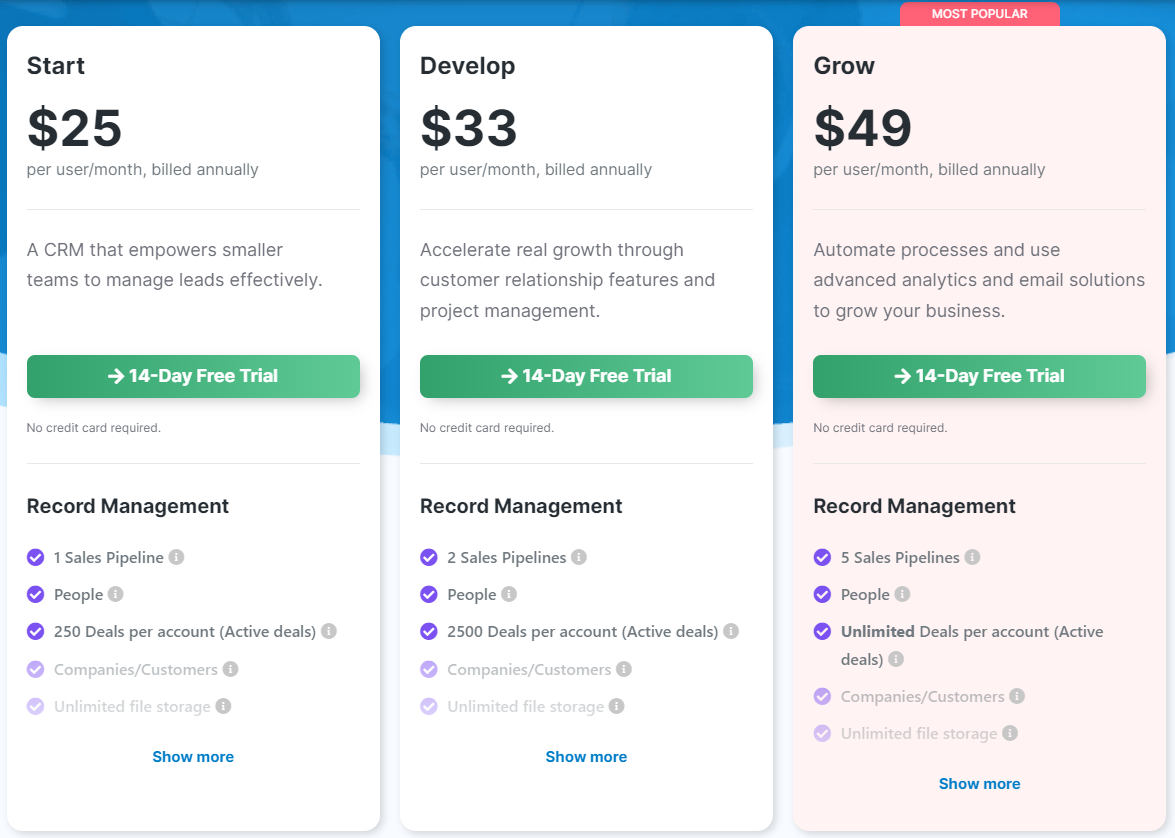The height and width of the screenshot is (838, 1175).
Task: Start 14-Day Free Trial for Grow plan
Action: click(x=979, y=376)
